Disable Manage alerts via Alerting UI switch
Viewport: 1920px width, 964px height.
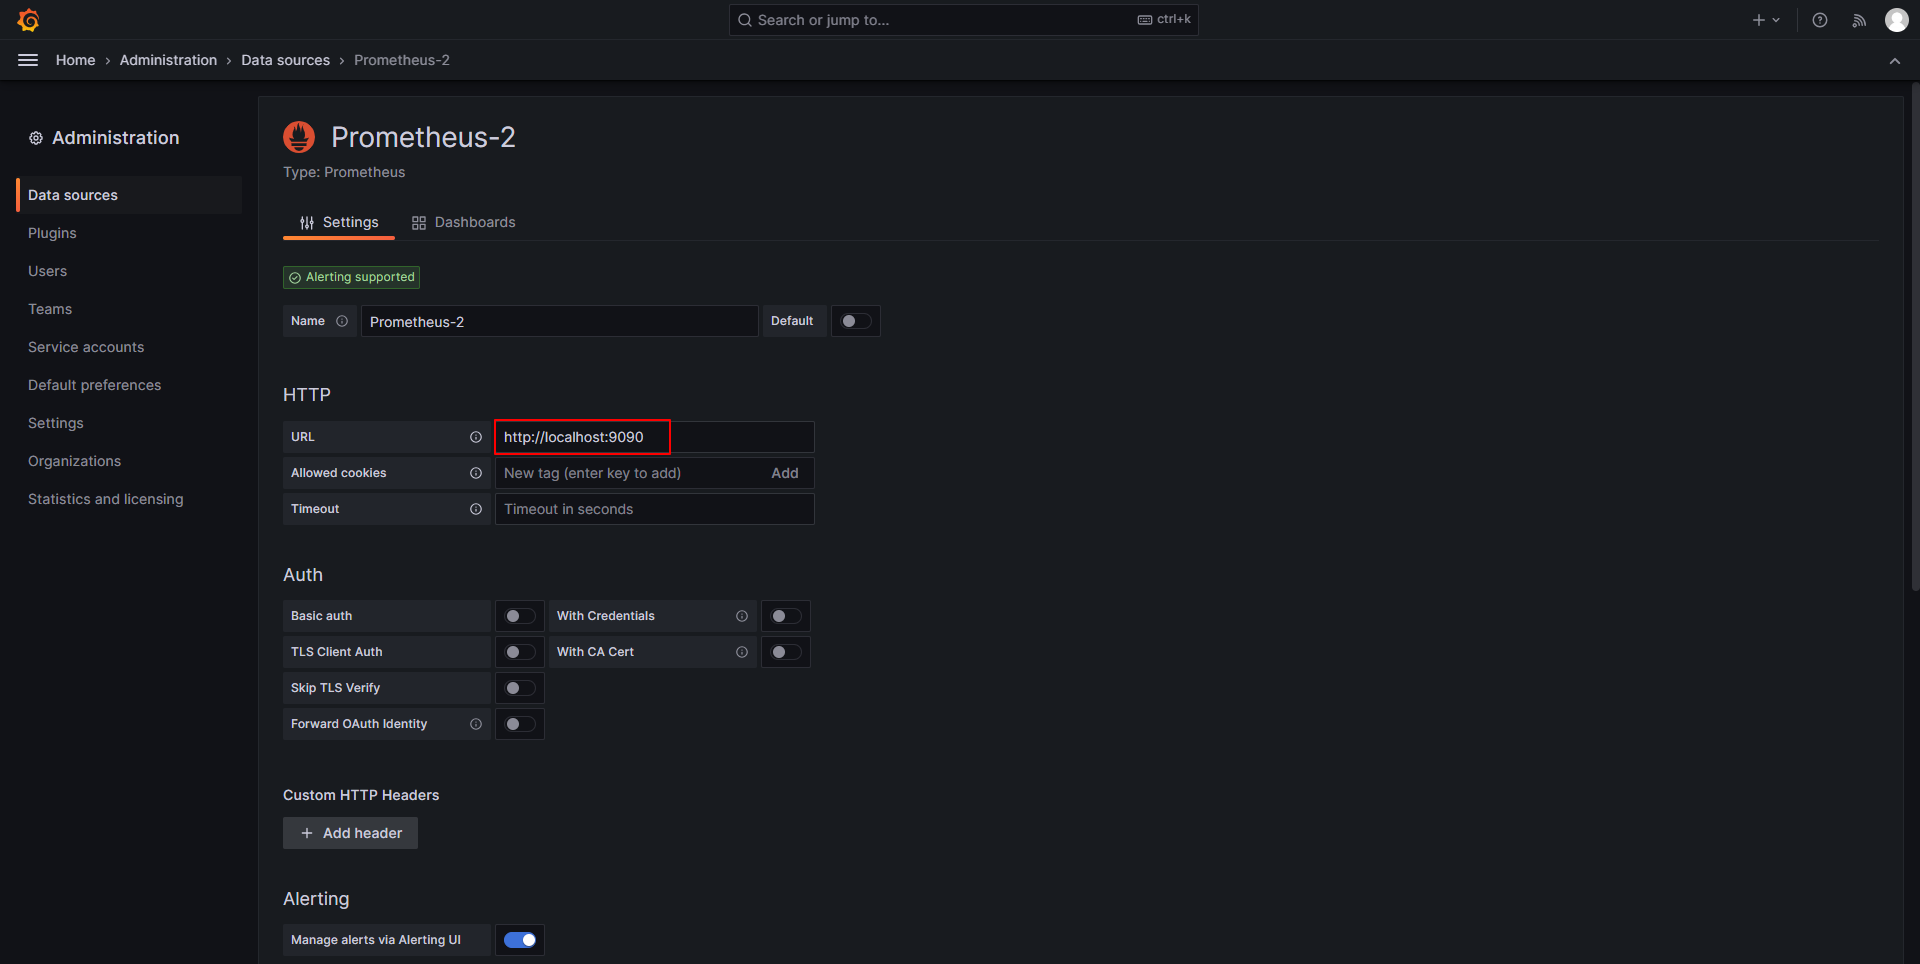tap(520, 940)
